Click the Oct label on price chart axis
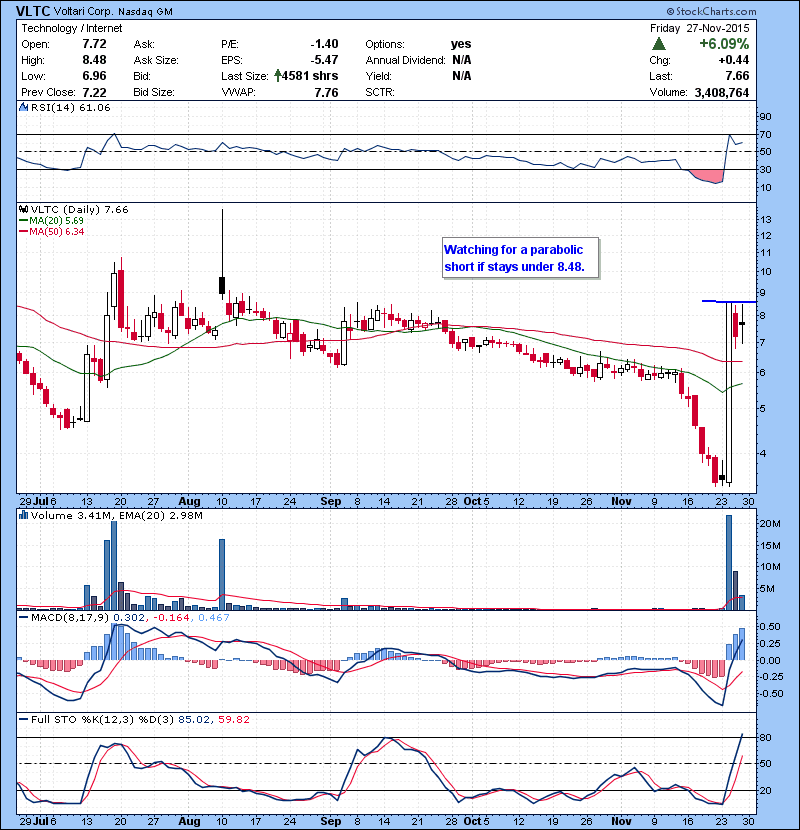The height and width of the screenshot is (830, 800). 472,501
